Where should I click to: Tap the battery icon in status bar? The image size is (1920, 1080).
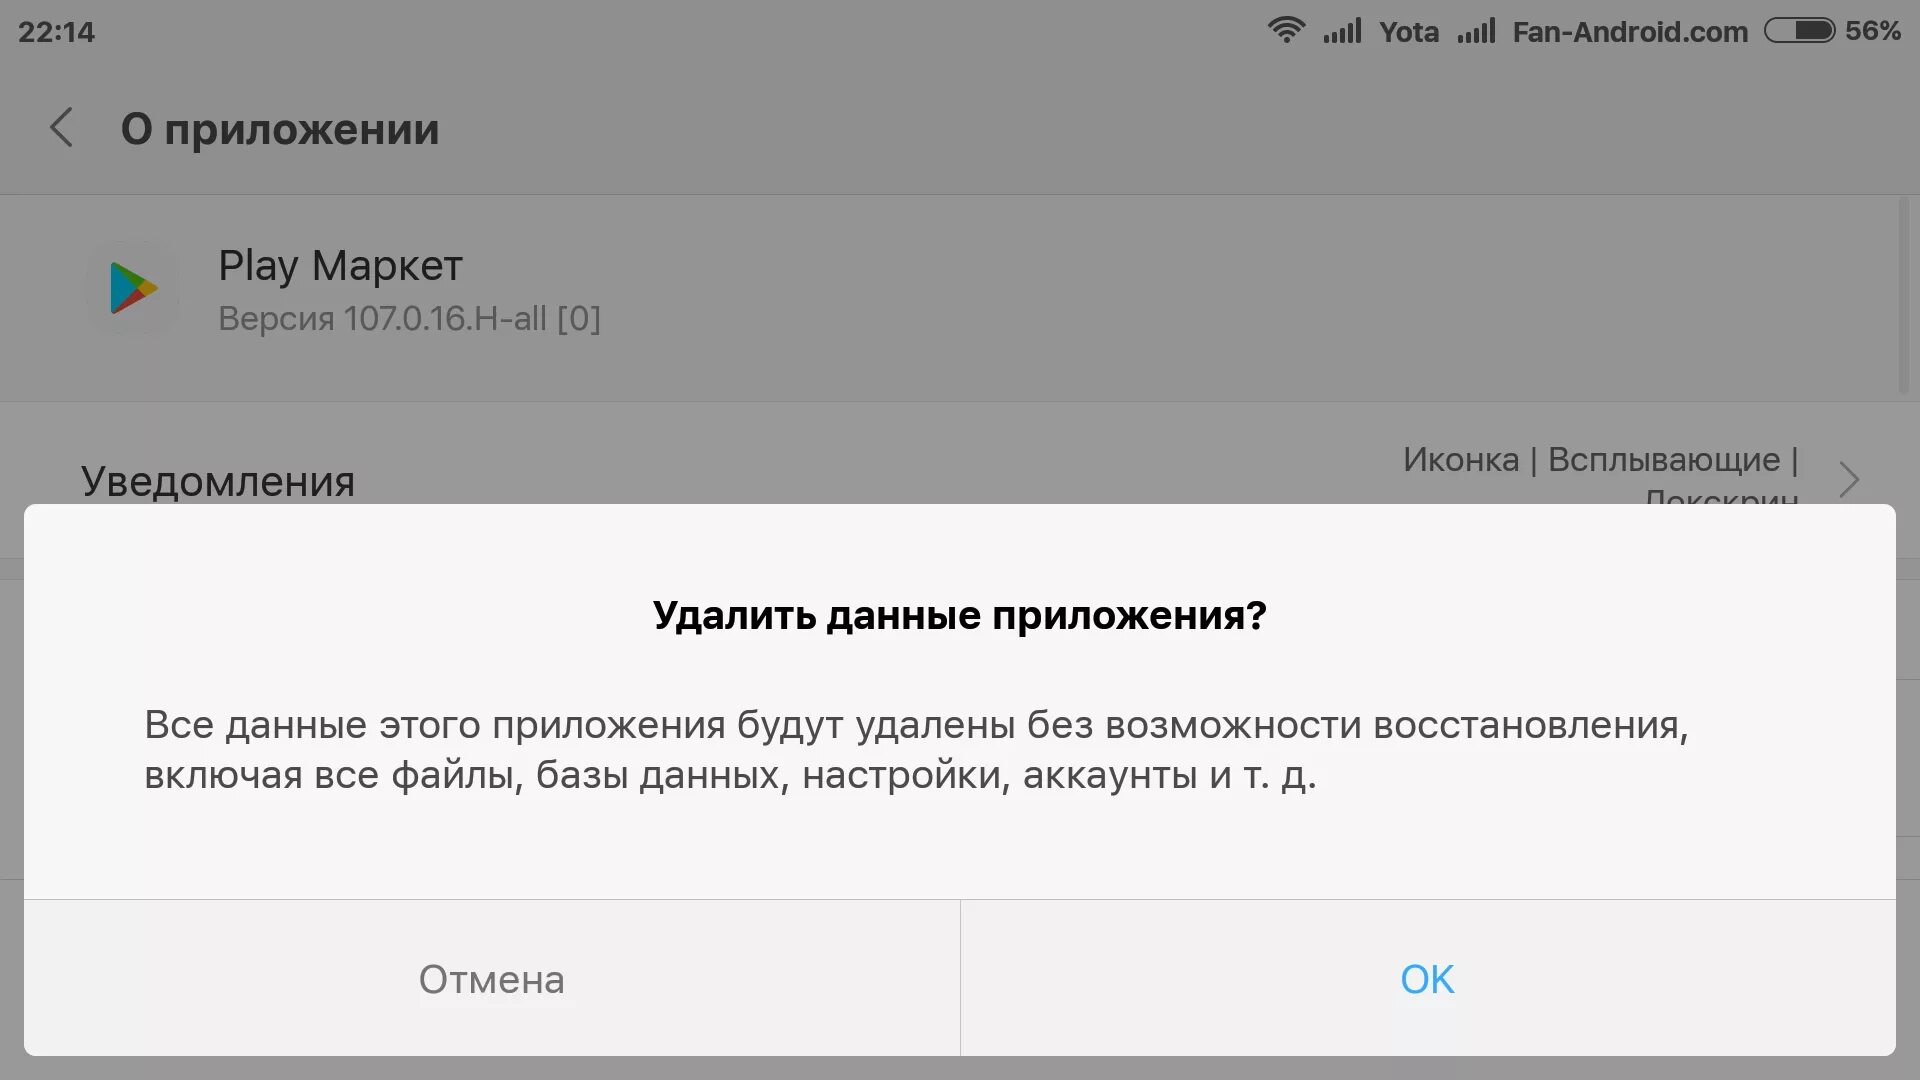(1799, 31)
